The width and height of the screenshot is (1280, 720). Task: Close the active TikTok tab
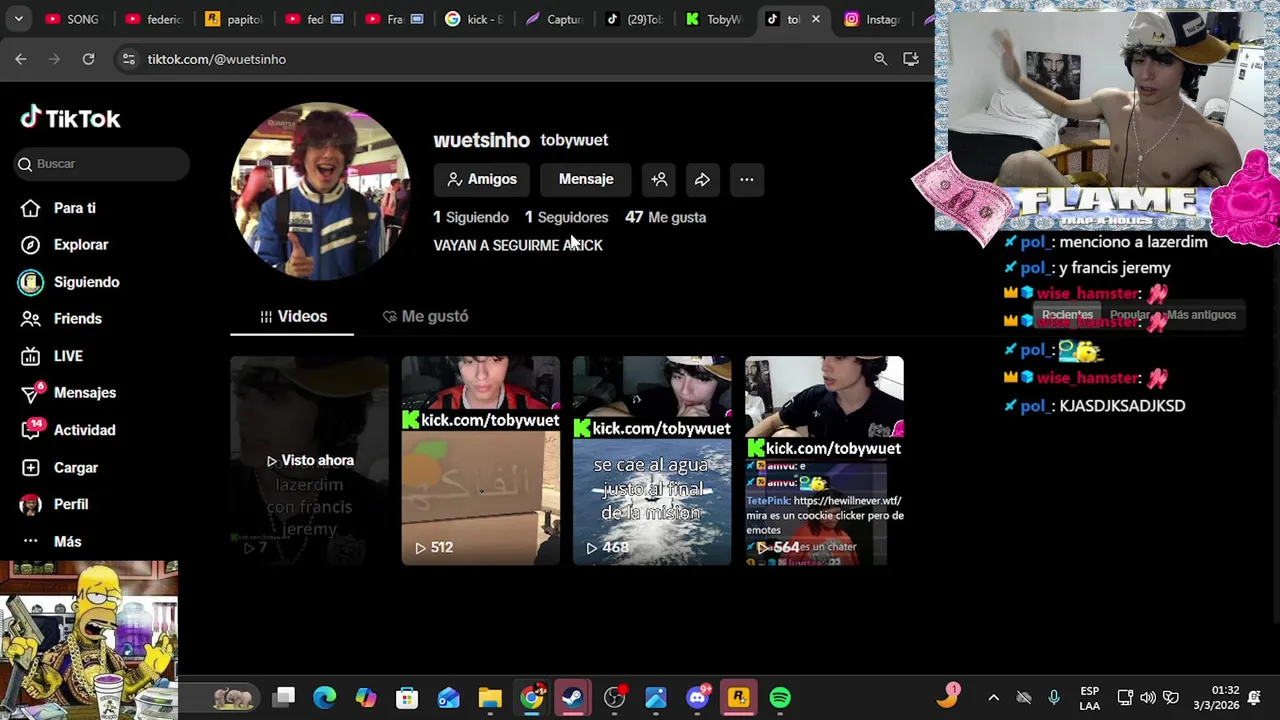pos(816,19)
